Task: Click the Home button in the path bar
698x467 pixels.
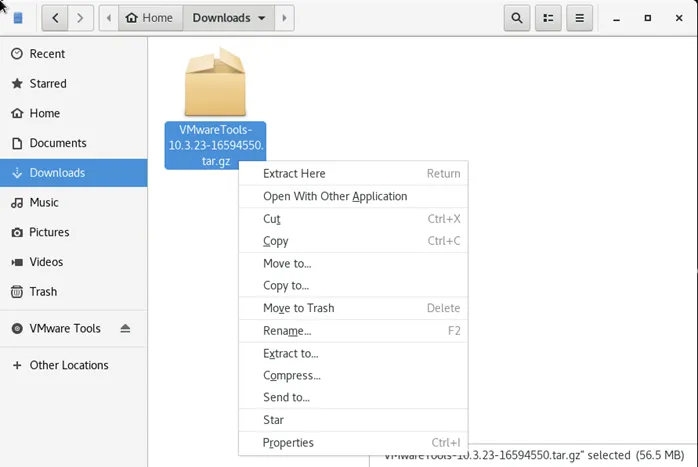Action: pos(150,18)
